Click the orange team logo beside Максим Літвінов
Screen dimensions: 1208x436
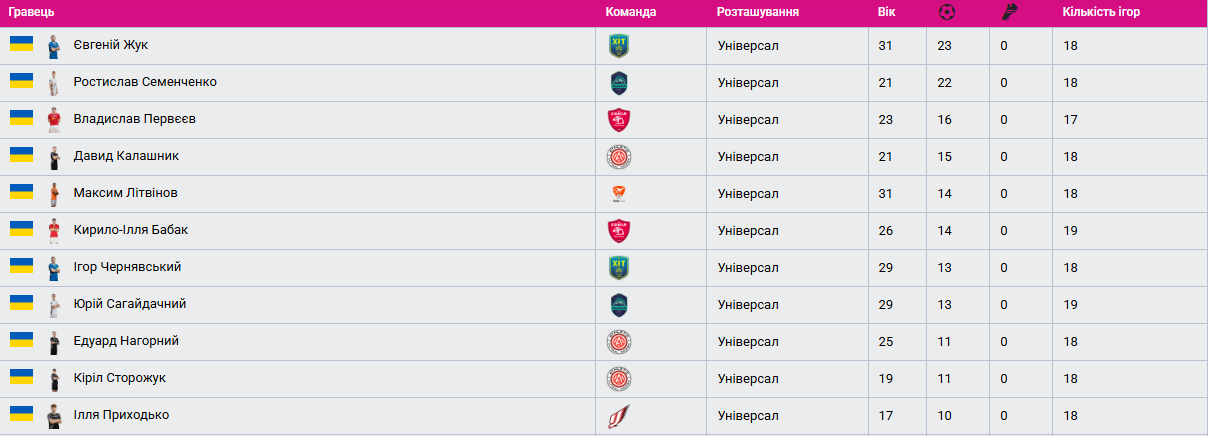[x=619, y=194]
